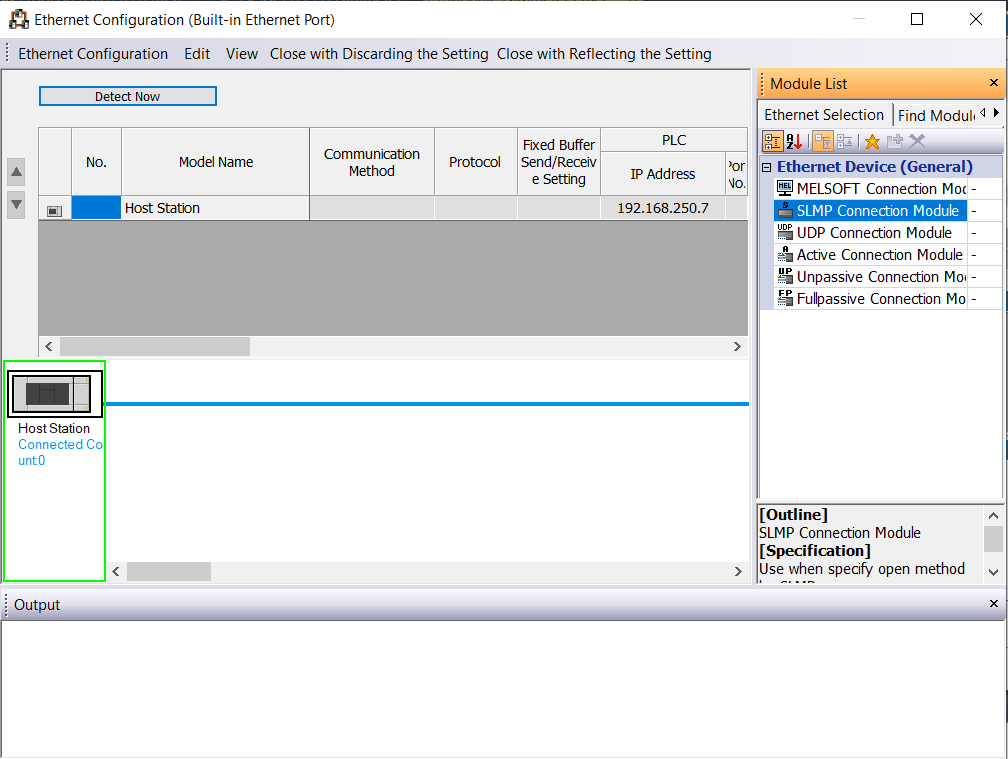Click Close with Reflecting the Setting

click(604, 54)
